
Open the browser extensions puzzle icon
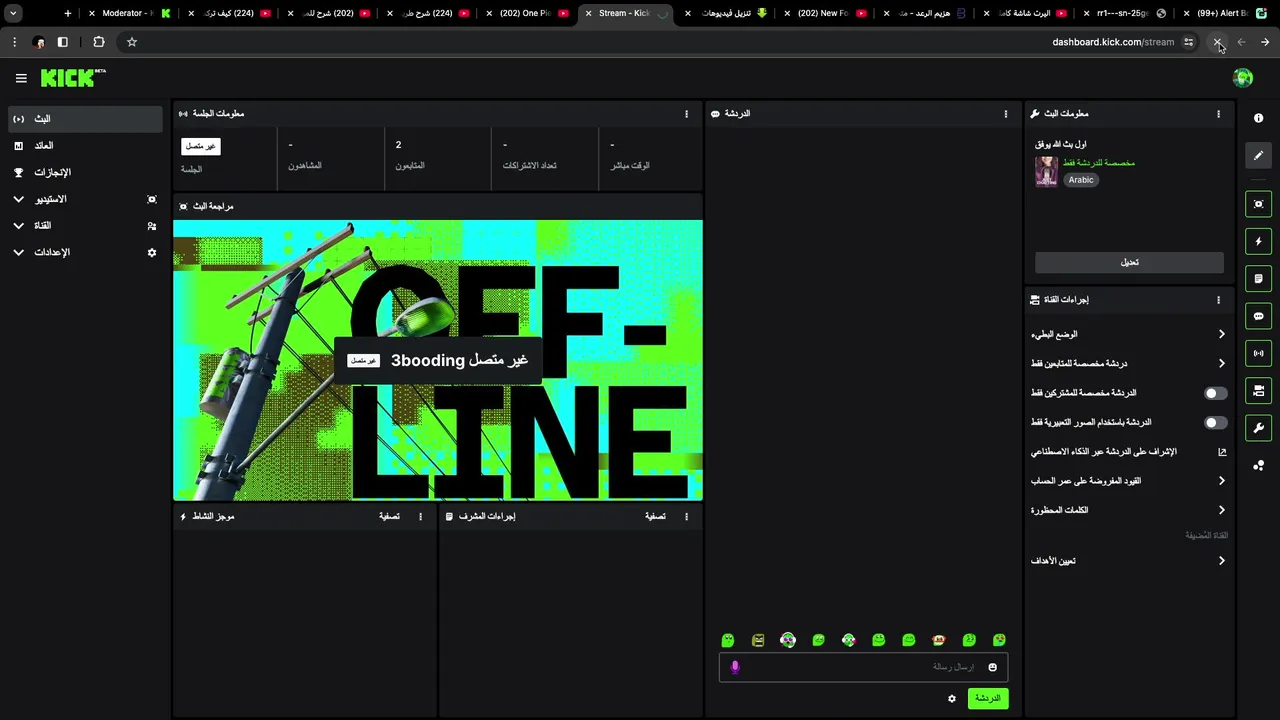click(x=98, y=42)
